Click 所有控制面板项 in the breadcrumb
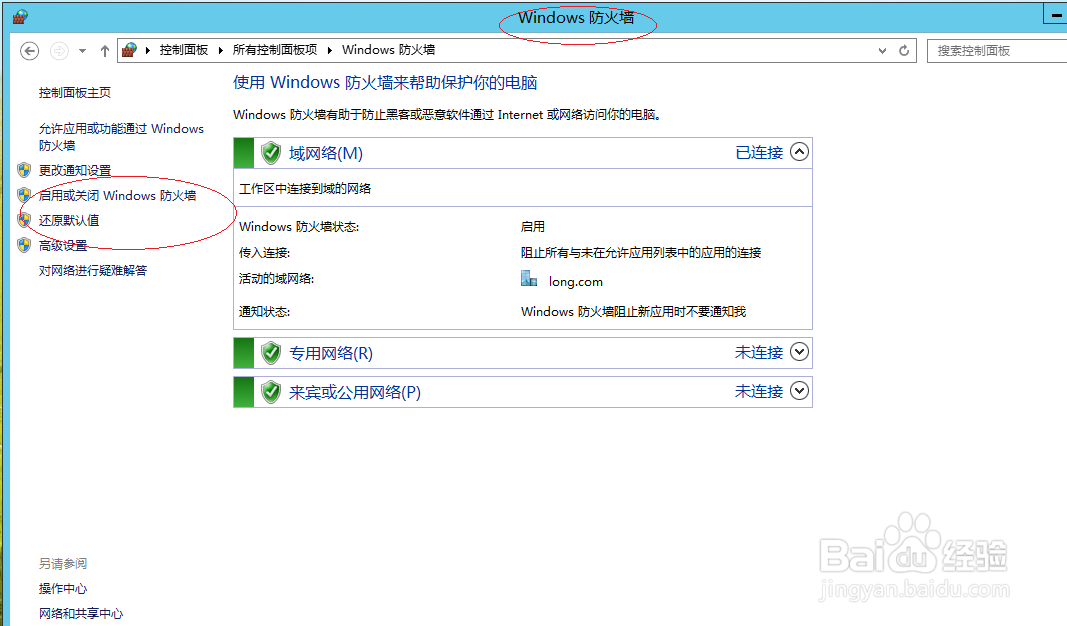Viewport: 1067px width, 626px height. click(275, 50)
